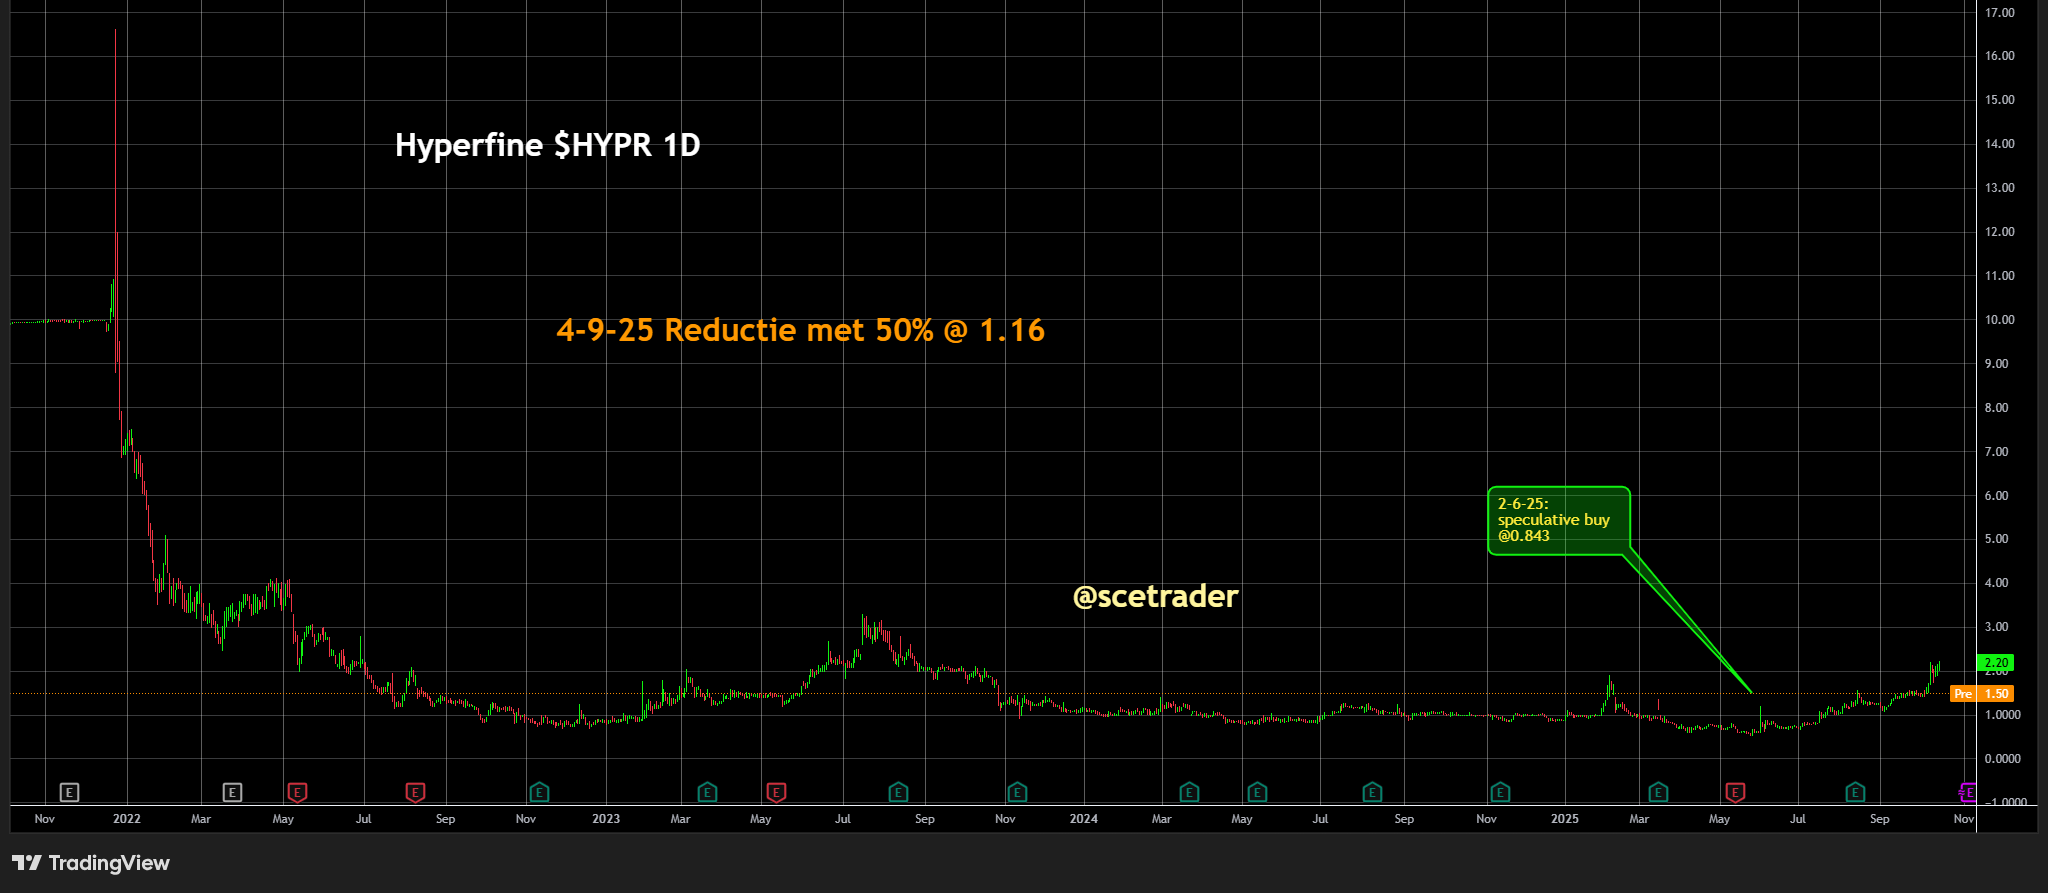Image resolution: width=2048 pixels, height=893 pixels.
Task: Click the green earnings marker at Nov 2023
Action: pos(1017,792)
